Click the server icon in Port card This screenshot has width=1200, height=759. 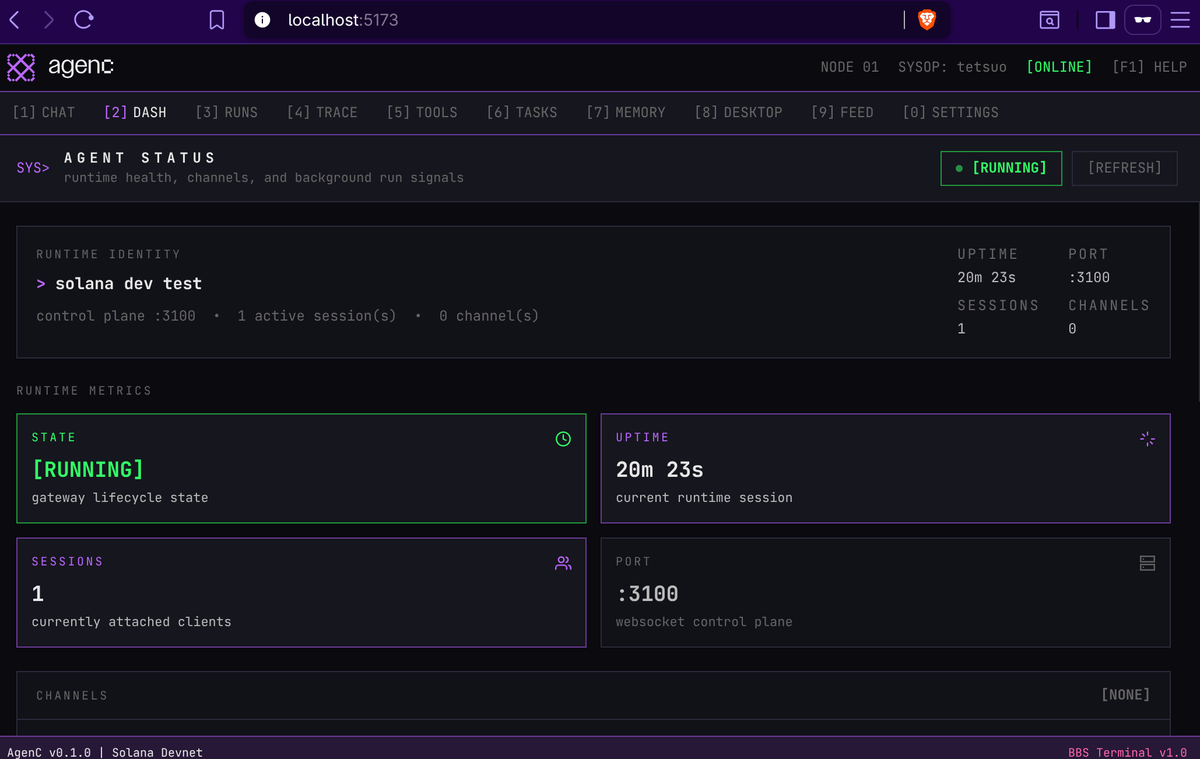(x=1147, y=563)
